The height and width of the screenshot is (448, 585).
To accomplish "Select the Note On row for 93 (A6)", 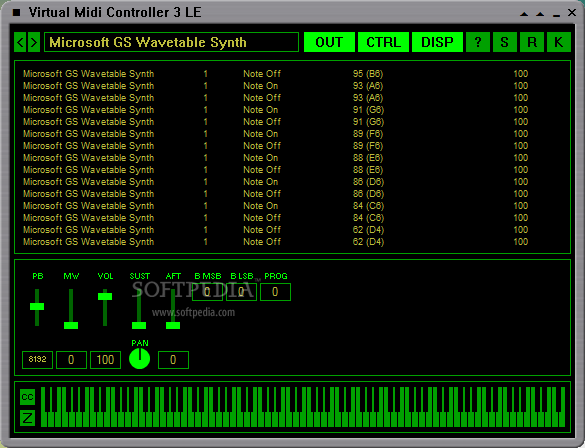I will click(x=275, y=86).
